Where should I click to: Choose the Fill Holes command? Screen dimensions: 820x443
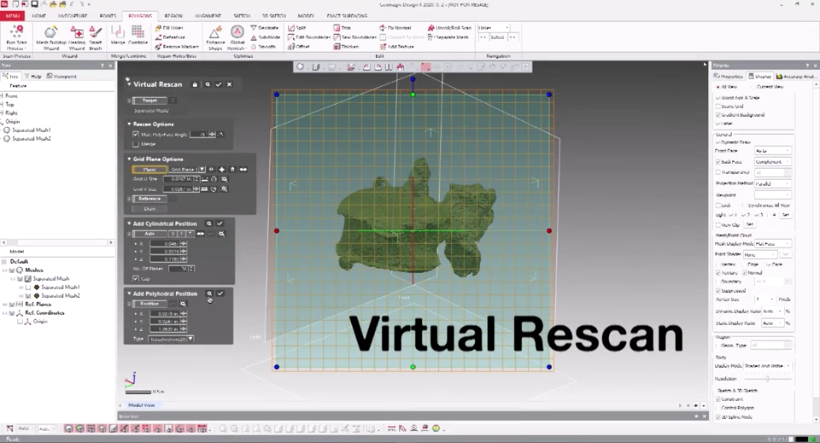(x=169, y=28)
